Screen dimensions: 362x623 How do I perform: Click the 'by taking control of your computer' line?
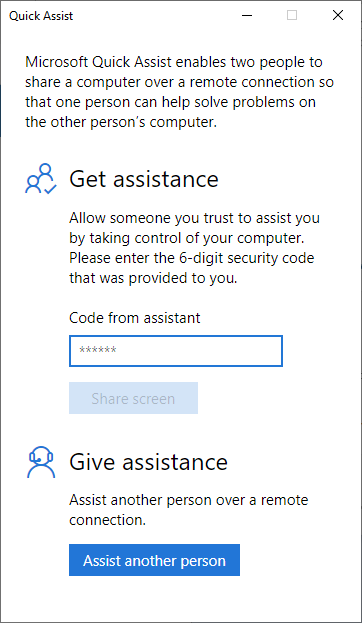[186, 238]
